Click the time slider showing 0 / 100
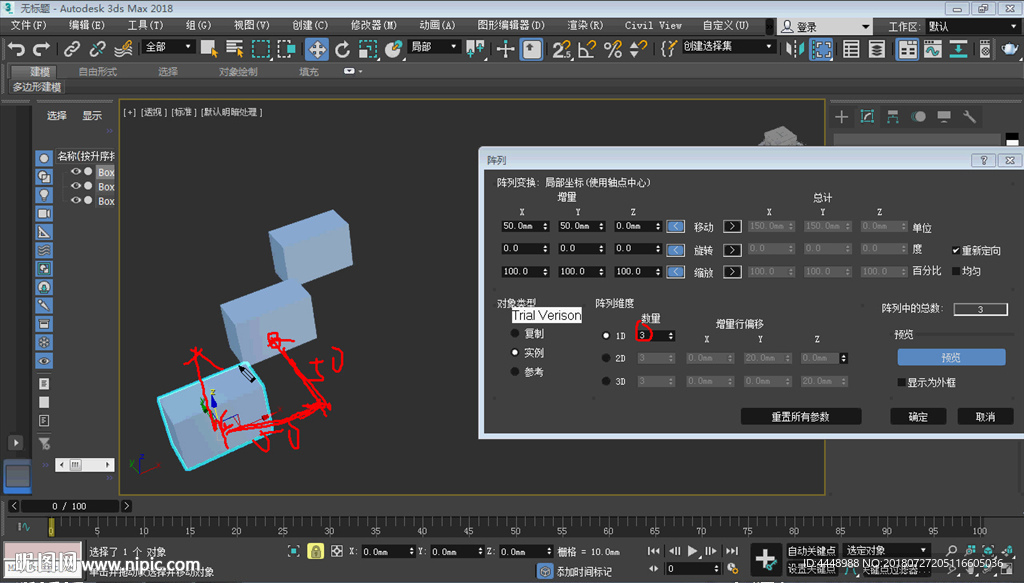The height and width of the screenshot is (583, 1024). click(x=70, y=506)
